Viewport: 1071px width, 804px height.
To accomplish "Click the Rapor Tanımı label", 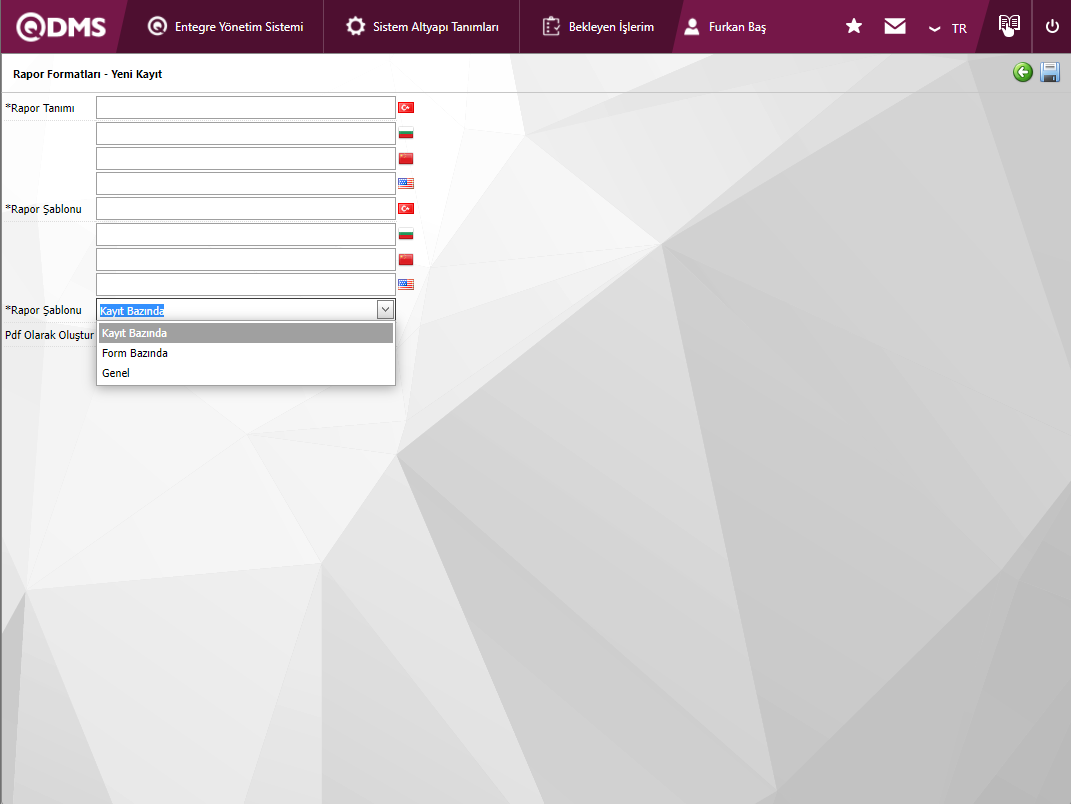I will (x=40, y=108).
